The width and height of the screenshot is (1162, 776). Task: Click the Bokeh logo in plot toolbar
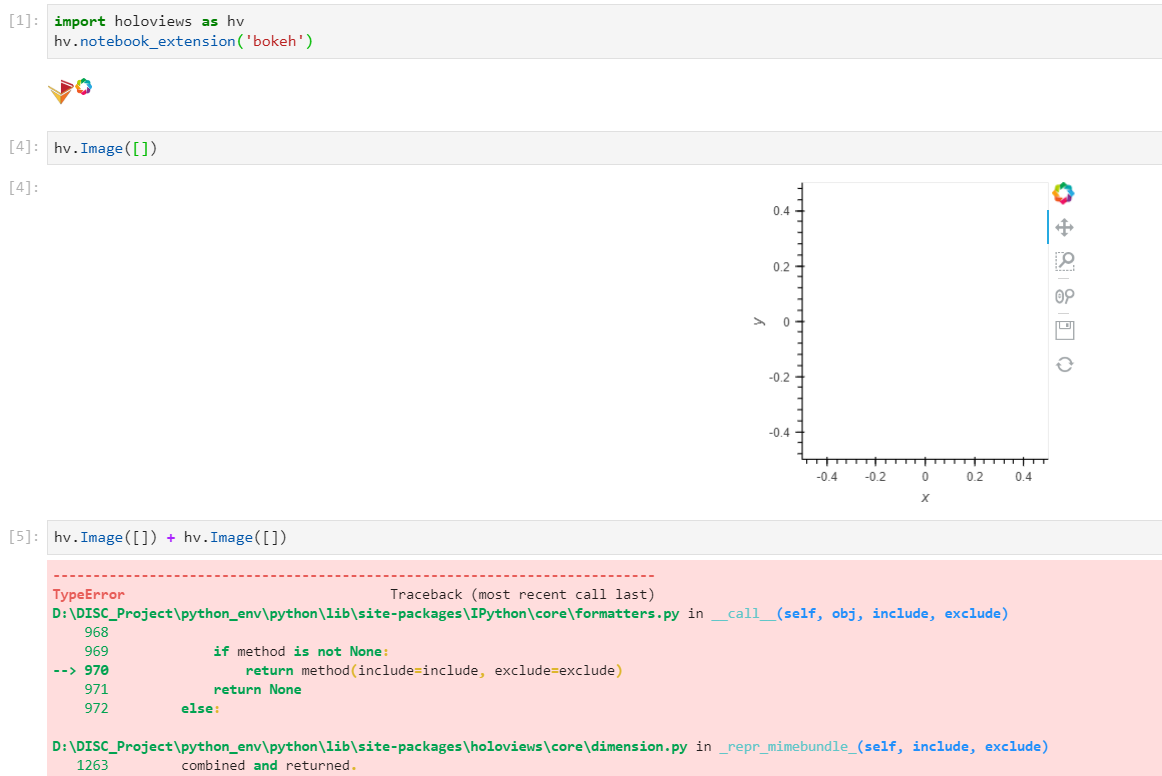[1063, 193]
